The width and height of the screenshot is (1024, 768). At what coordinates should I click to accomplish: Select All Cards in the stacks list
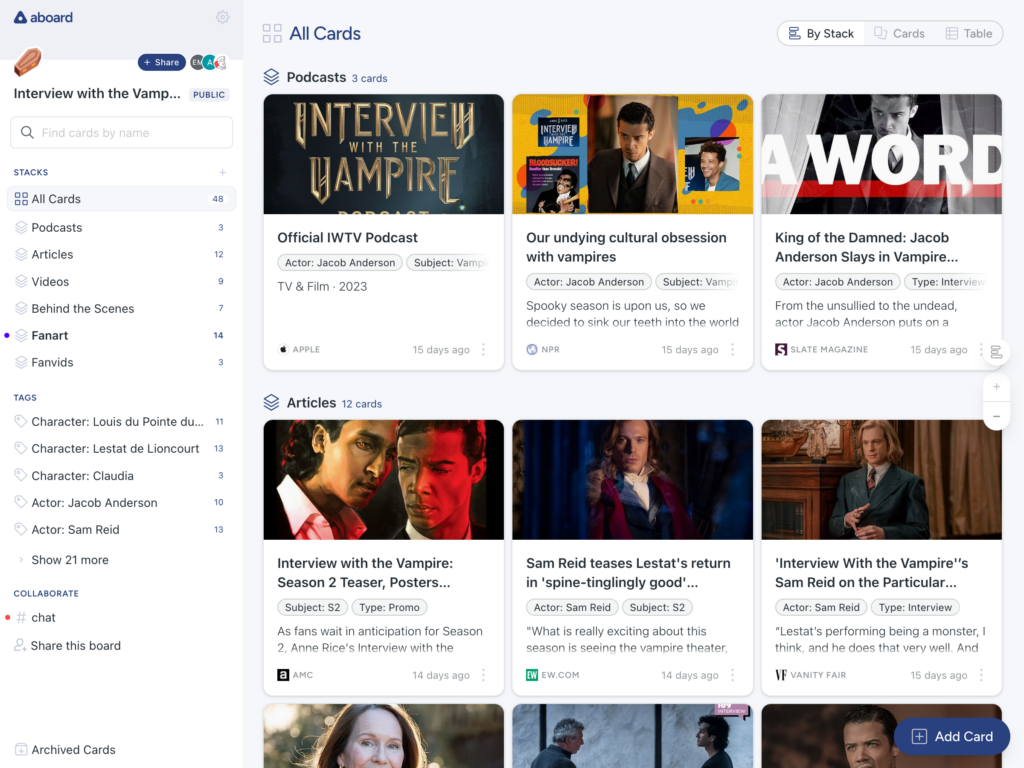pos(121,199)
